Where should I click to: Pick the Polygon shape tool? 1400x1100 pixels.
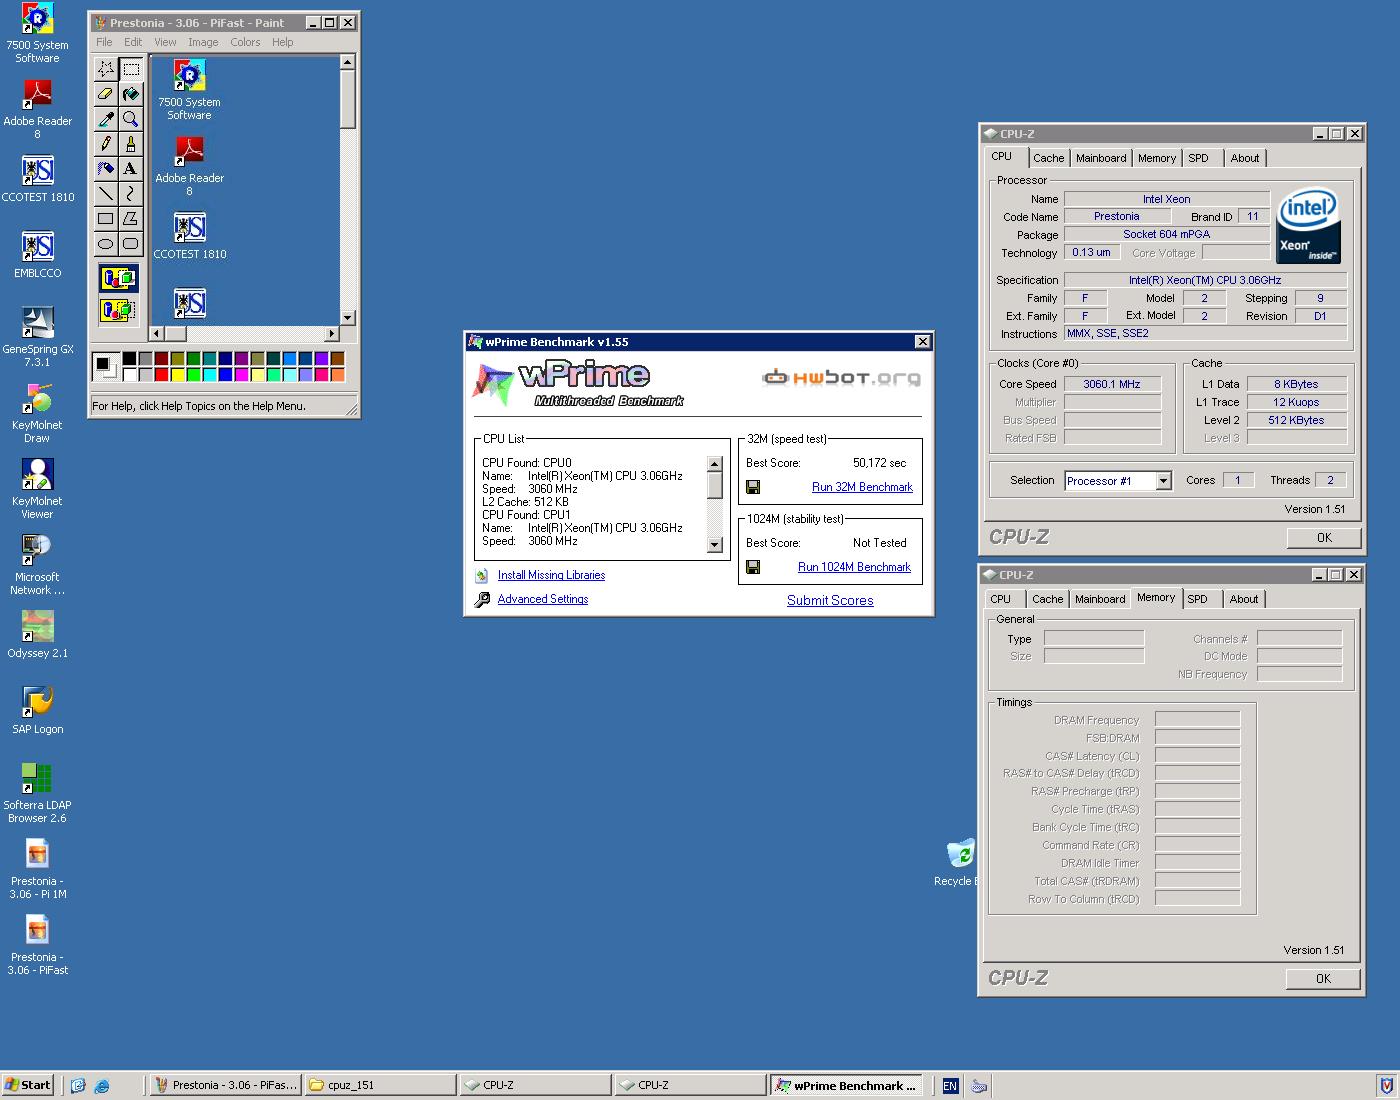[130, 218]
